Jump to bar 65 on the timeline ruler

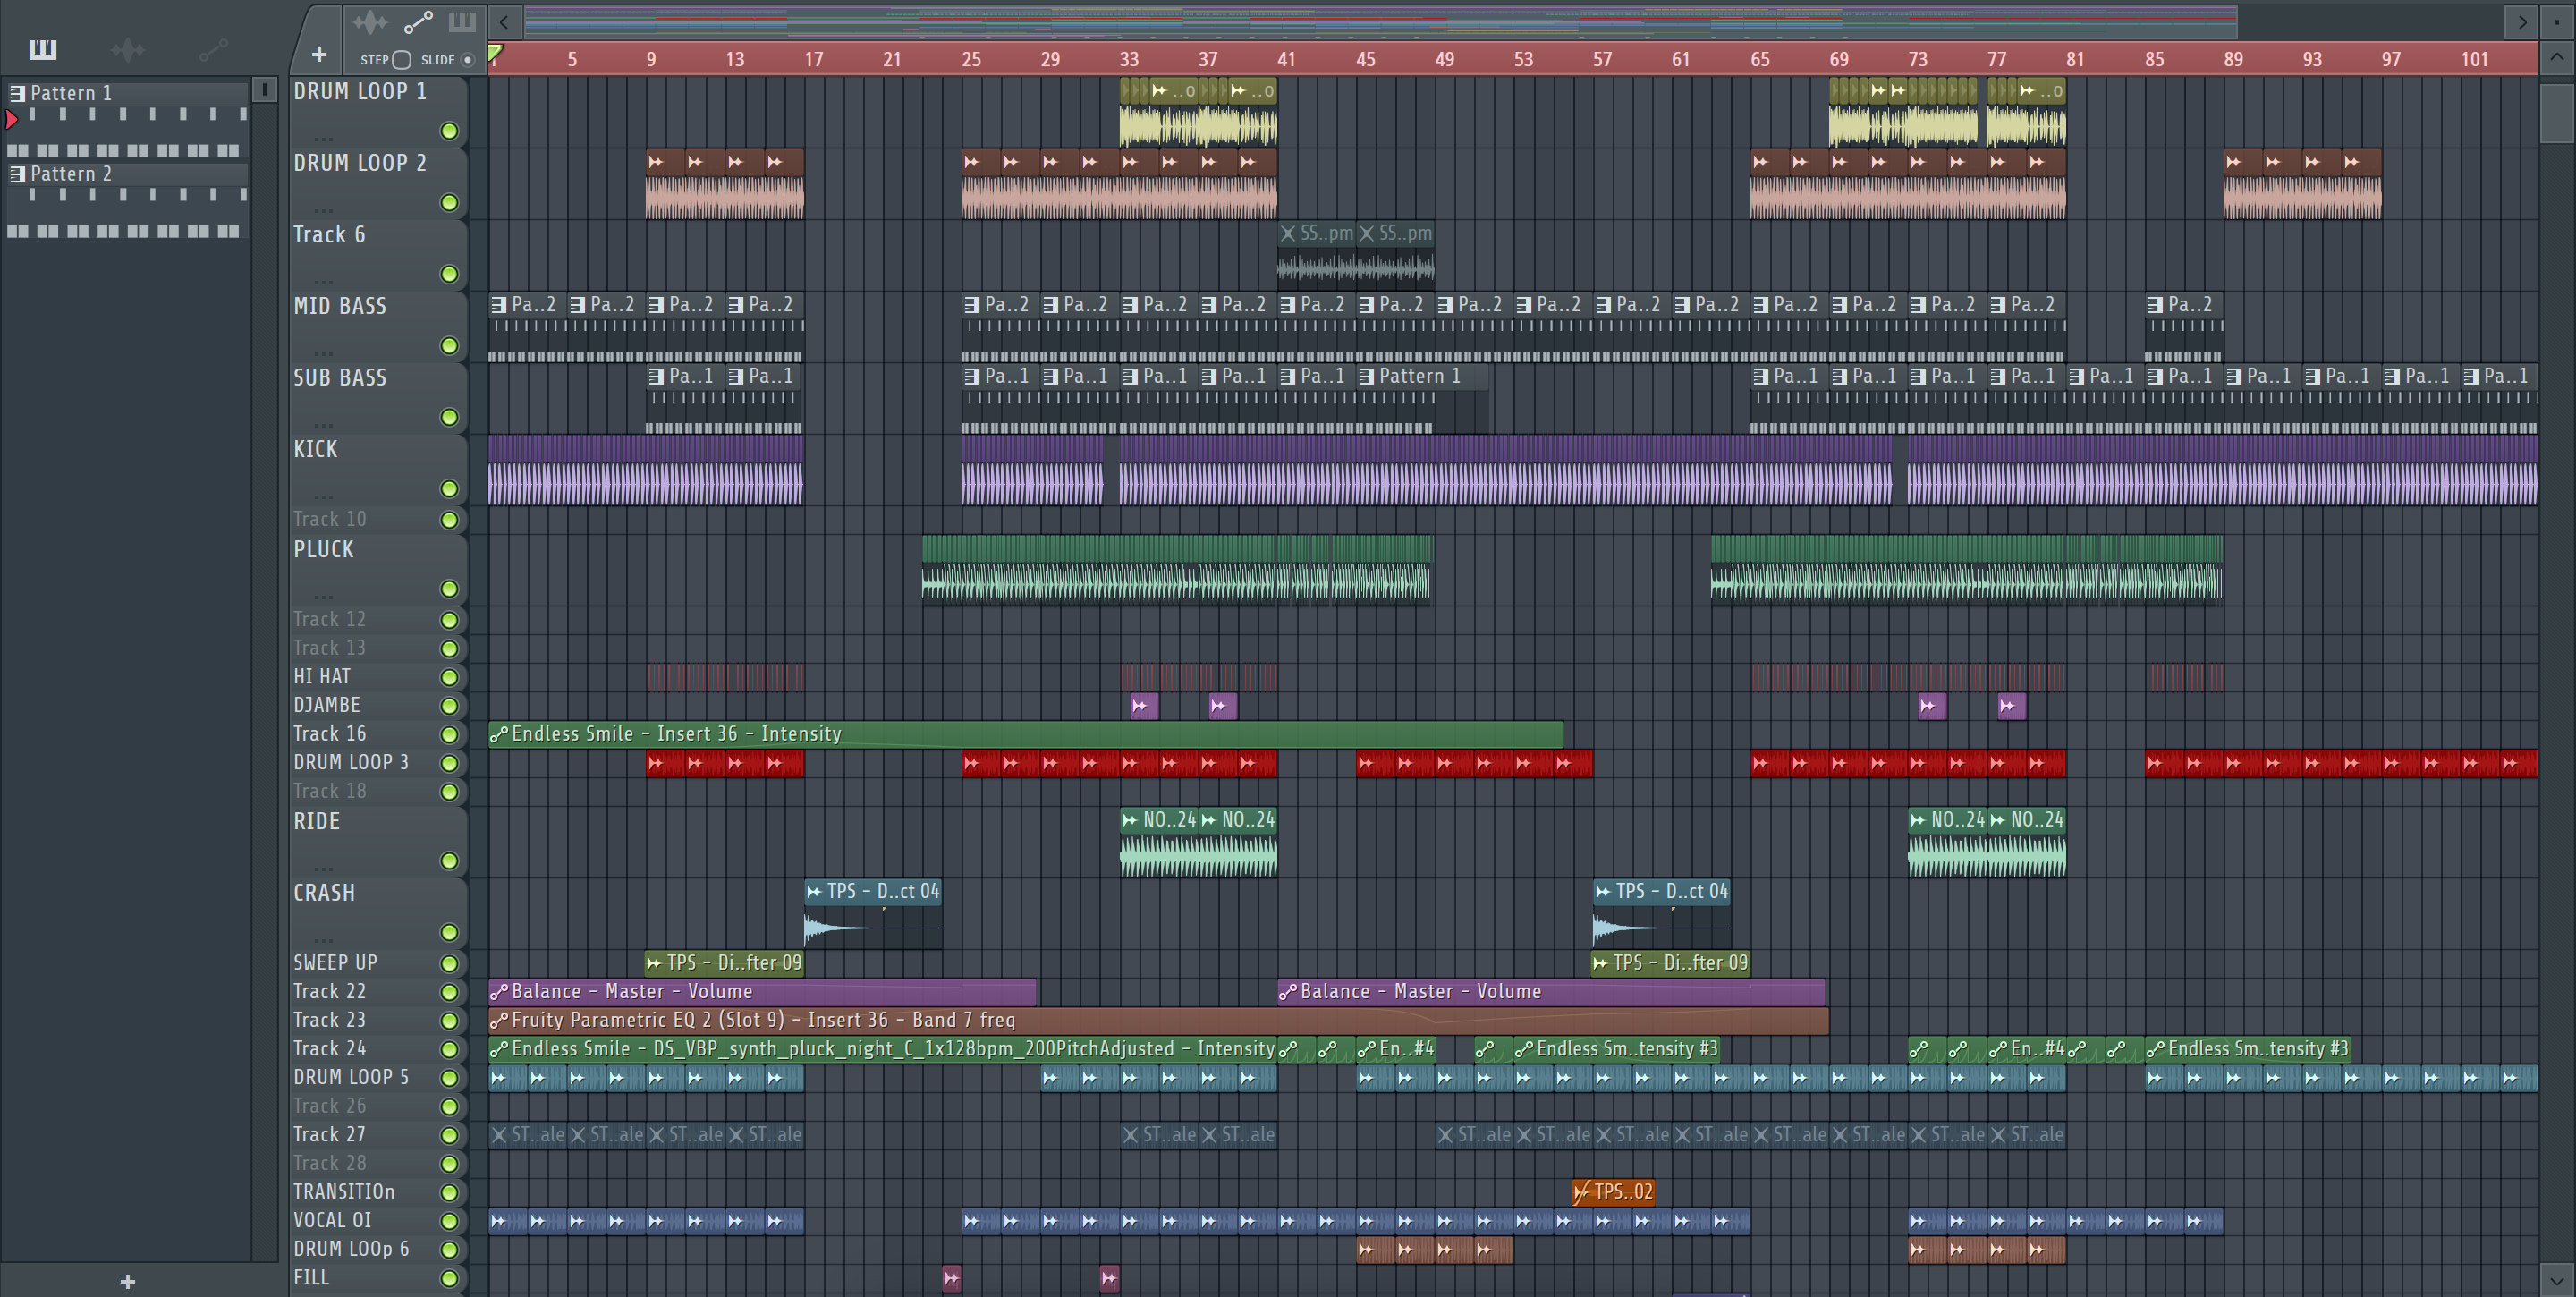click(x=1760, y=59)
